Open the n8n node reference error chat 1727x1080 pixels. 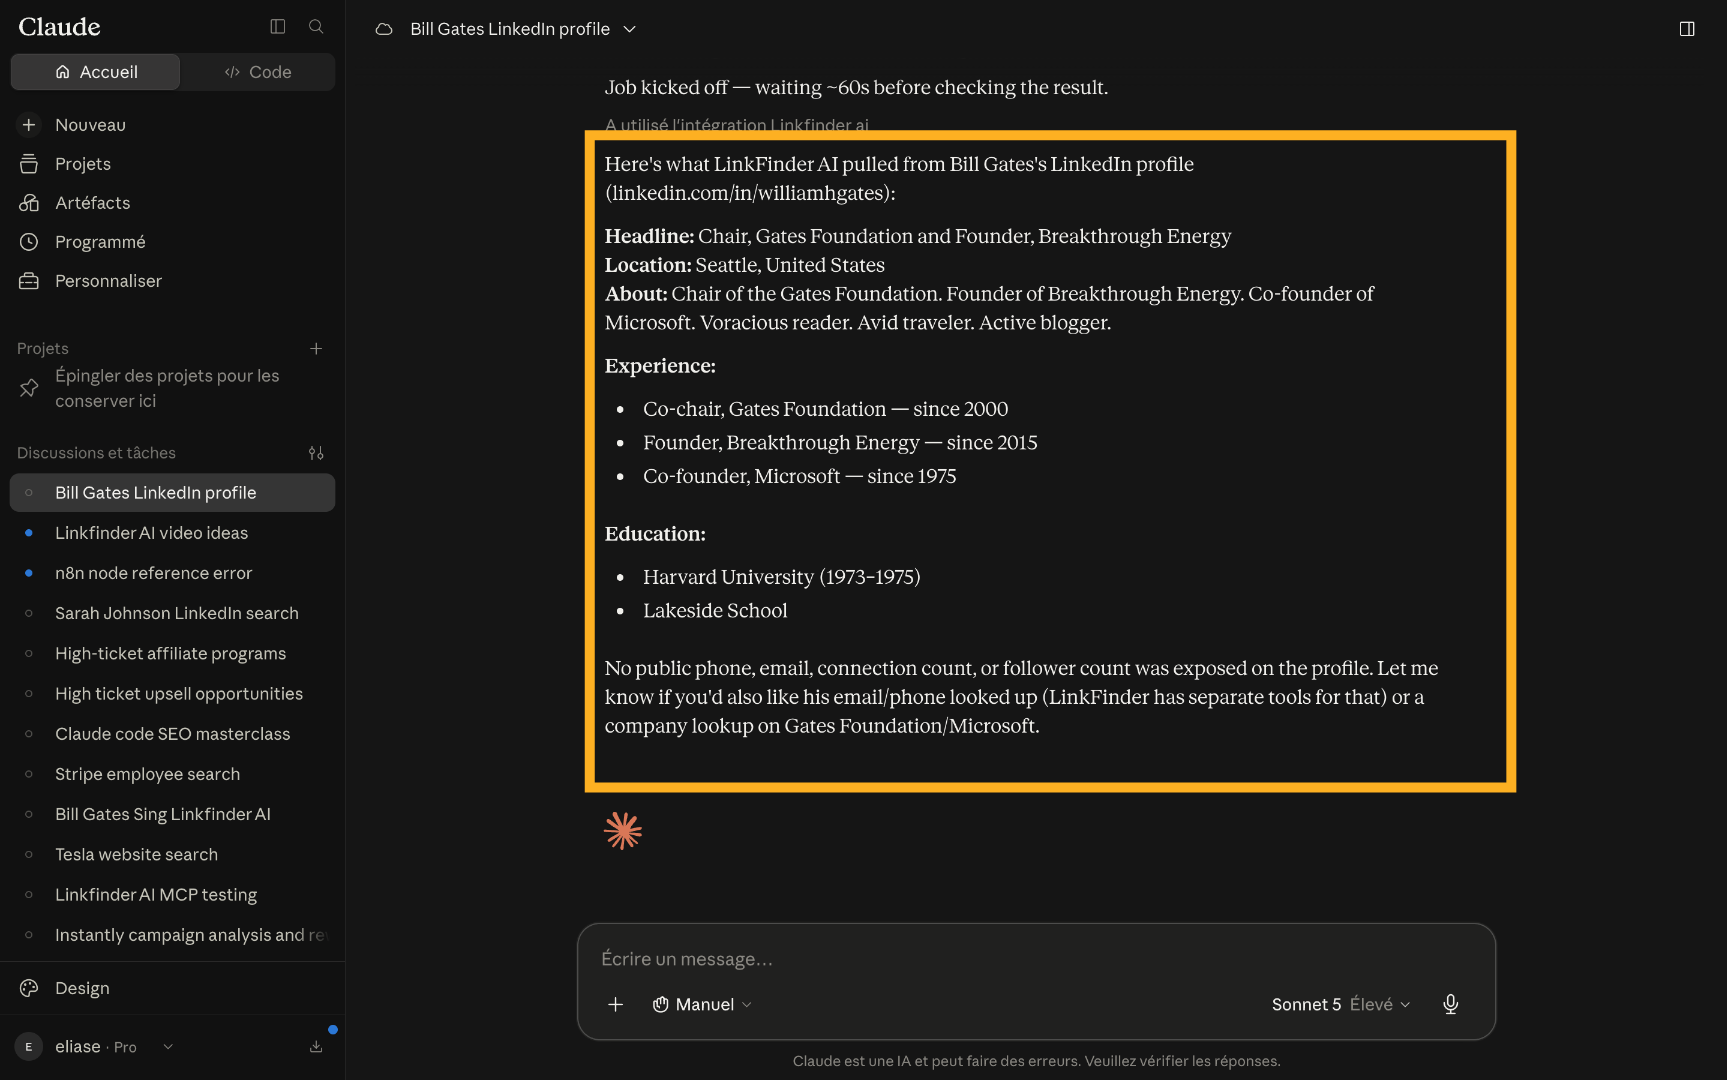pyautogui.click(x=172, y=573)
